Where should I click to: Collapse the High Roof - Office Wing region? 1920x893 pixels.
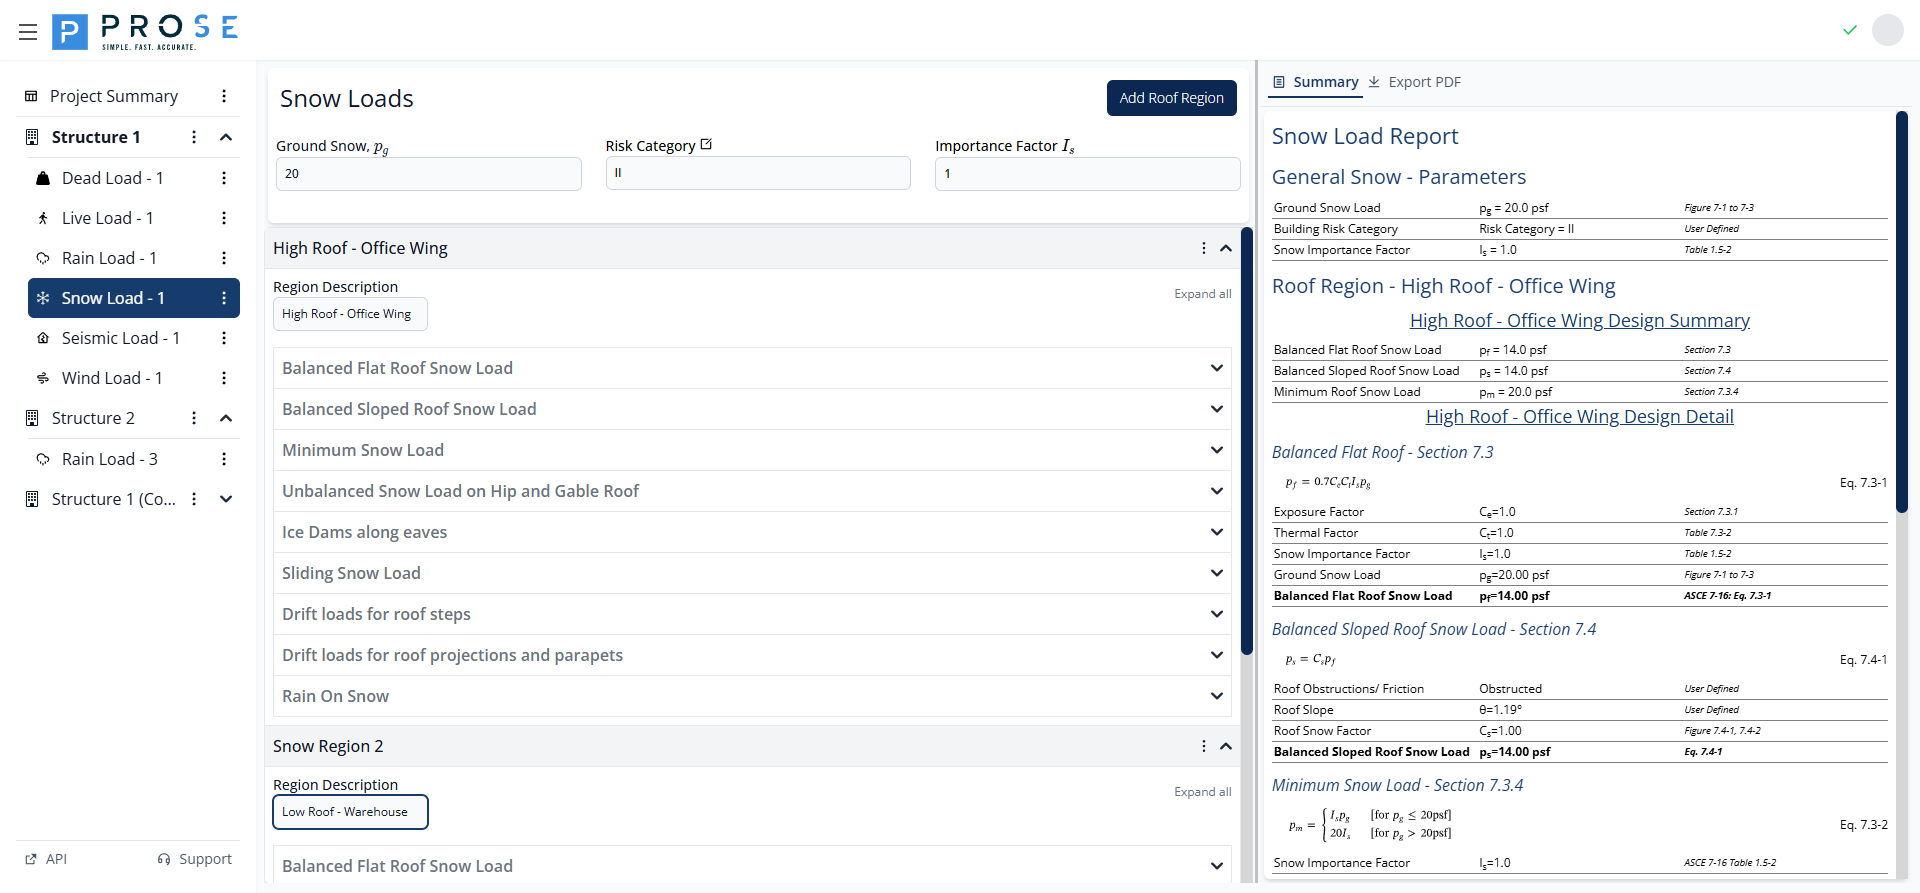click(1225, 248)
